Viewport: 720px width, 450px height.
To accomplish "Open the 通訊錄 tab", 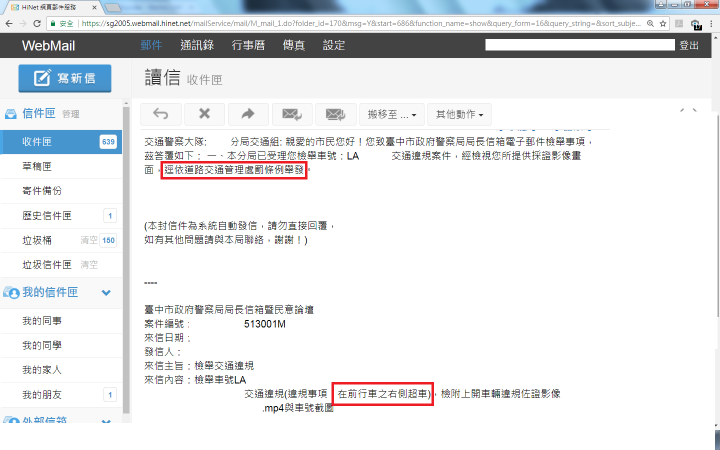I will 197,45.
